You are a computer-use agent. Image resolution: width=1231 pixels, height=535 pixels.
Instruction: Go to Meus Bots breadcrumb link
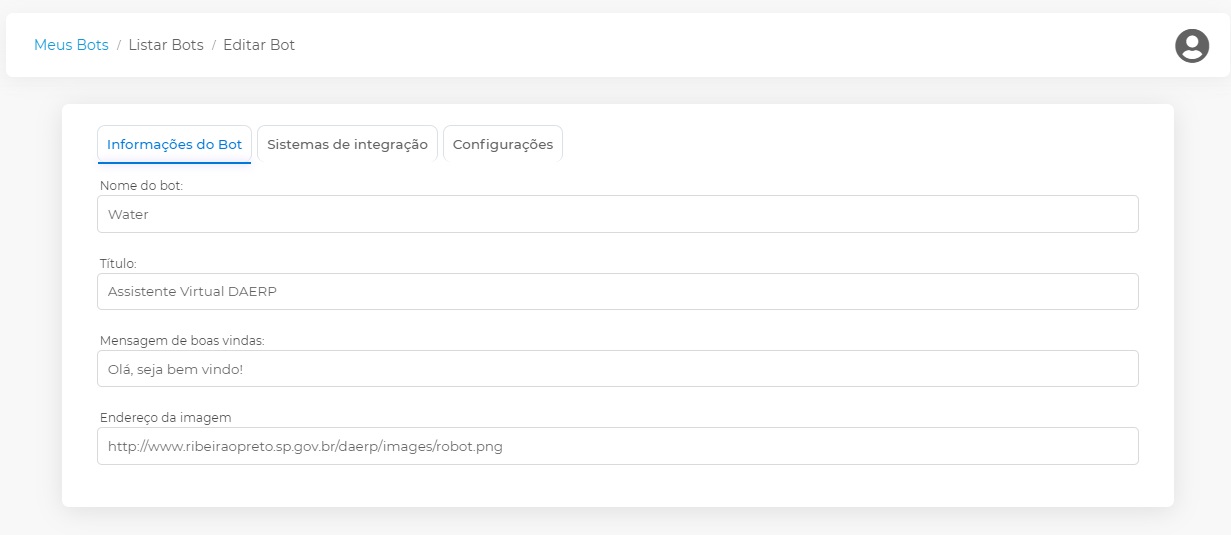point(71,45)
